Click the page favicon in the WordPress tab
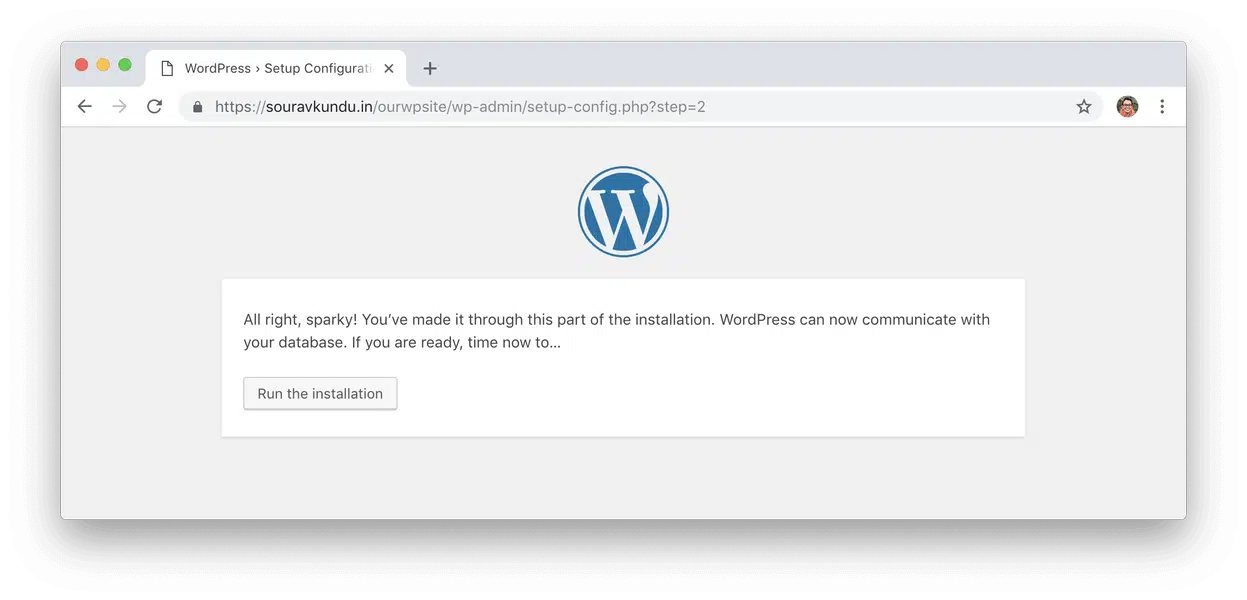The image size is (1247, 600). click(167, 68)
